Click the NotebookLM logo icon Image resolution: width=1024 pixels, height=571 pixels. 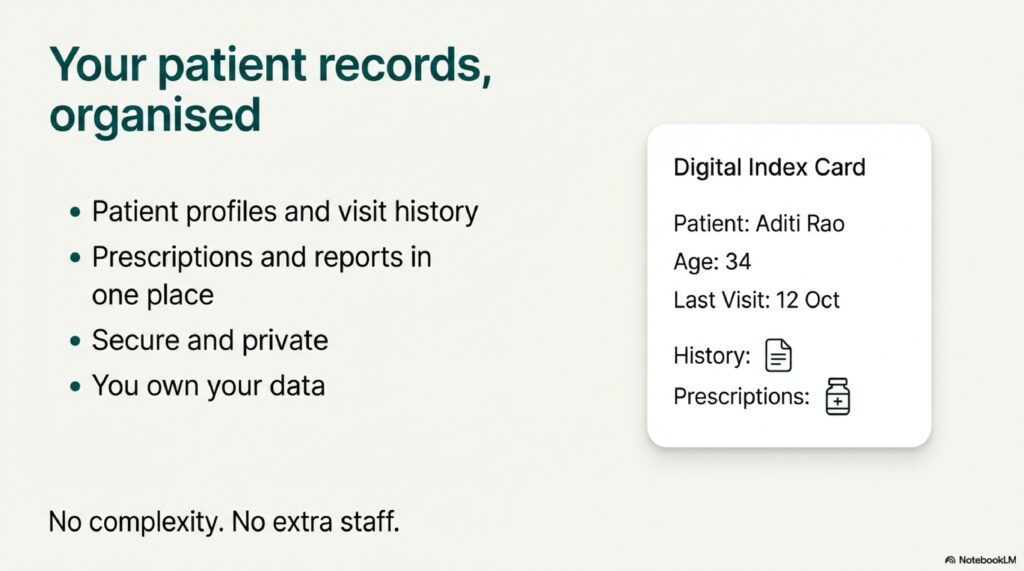pos(948,559)
